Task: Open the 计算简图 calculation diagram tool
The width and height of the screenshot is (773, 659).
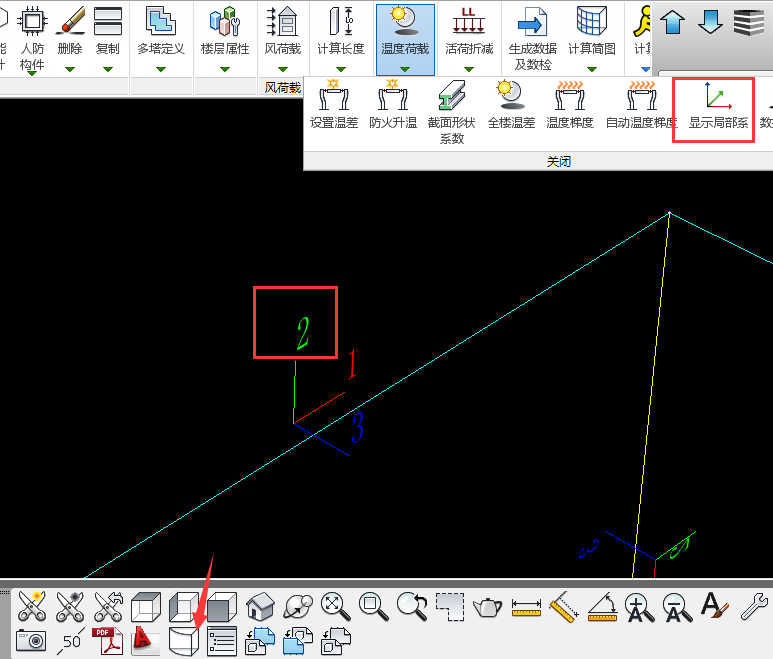Action: [592, 32]
